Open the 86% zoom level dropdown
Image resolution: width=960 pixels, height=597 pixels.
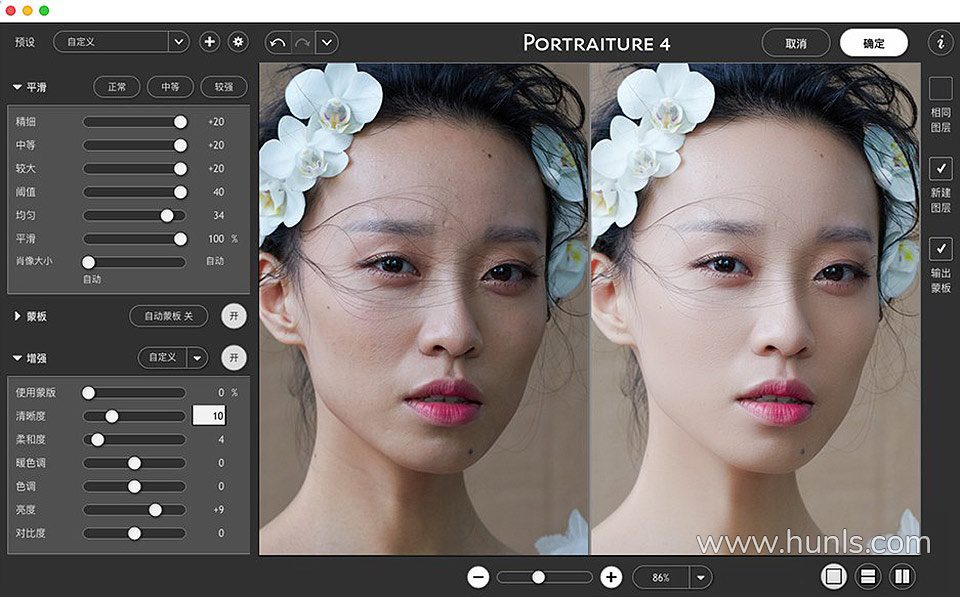(700, 577)
